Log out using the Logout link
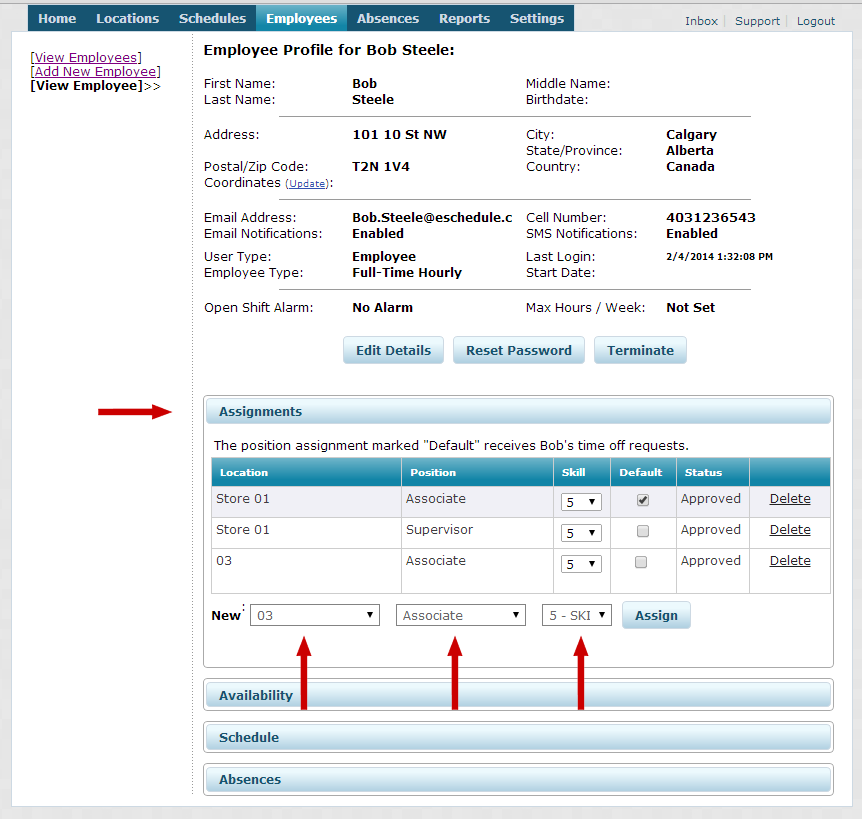 815,21
